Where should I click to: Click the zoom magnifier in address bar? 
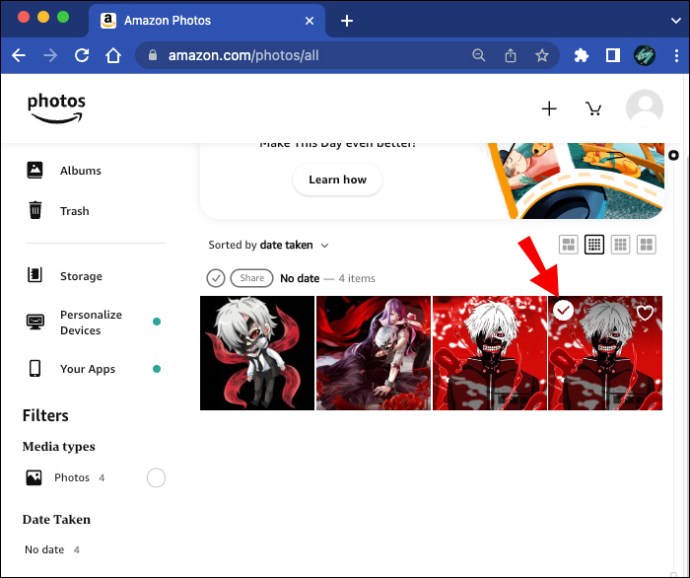pos(478,55)
